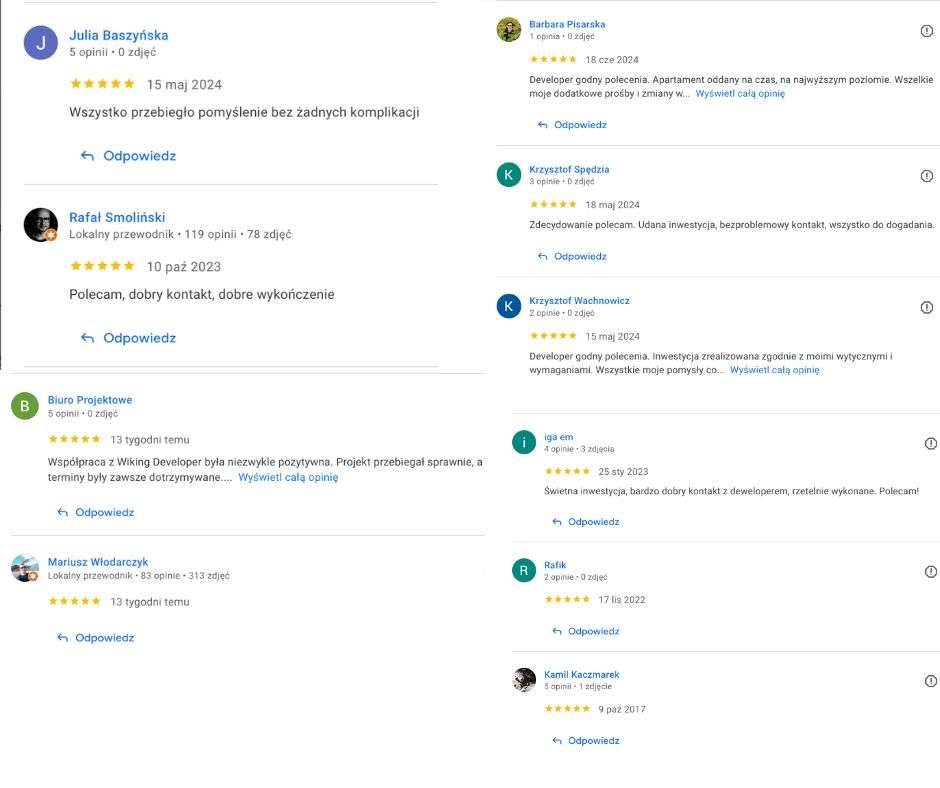The width and height of the screenshot is (940, 788).
Task: Reply to Rafał Smoliński's review
Action: point(128,338)
